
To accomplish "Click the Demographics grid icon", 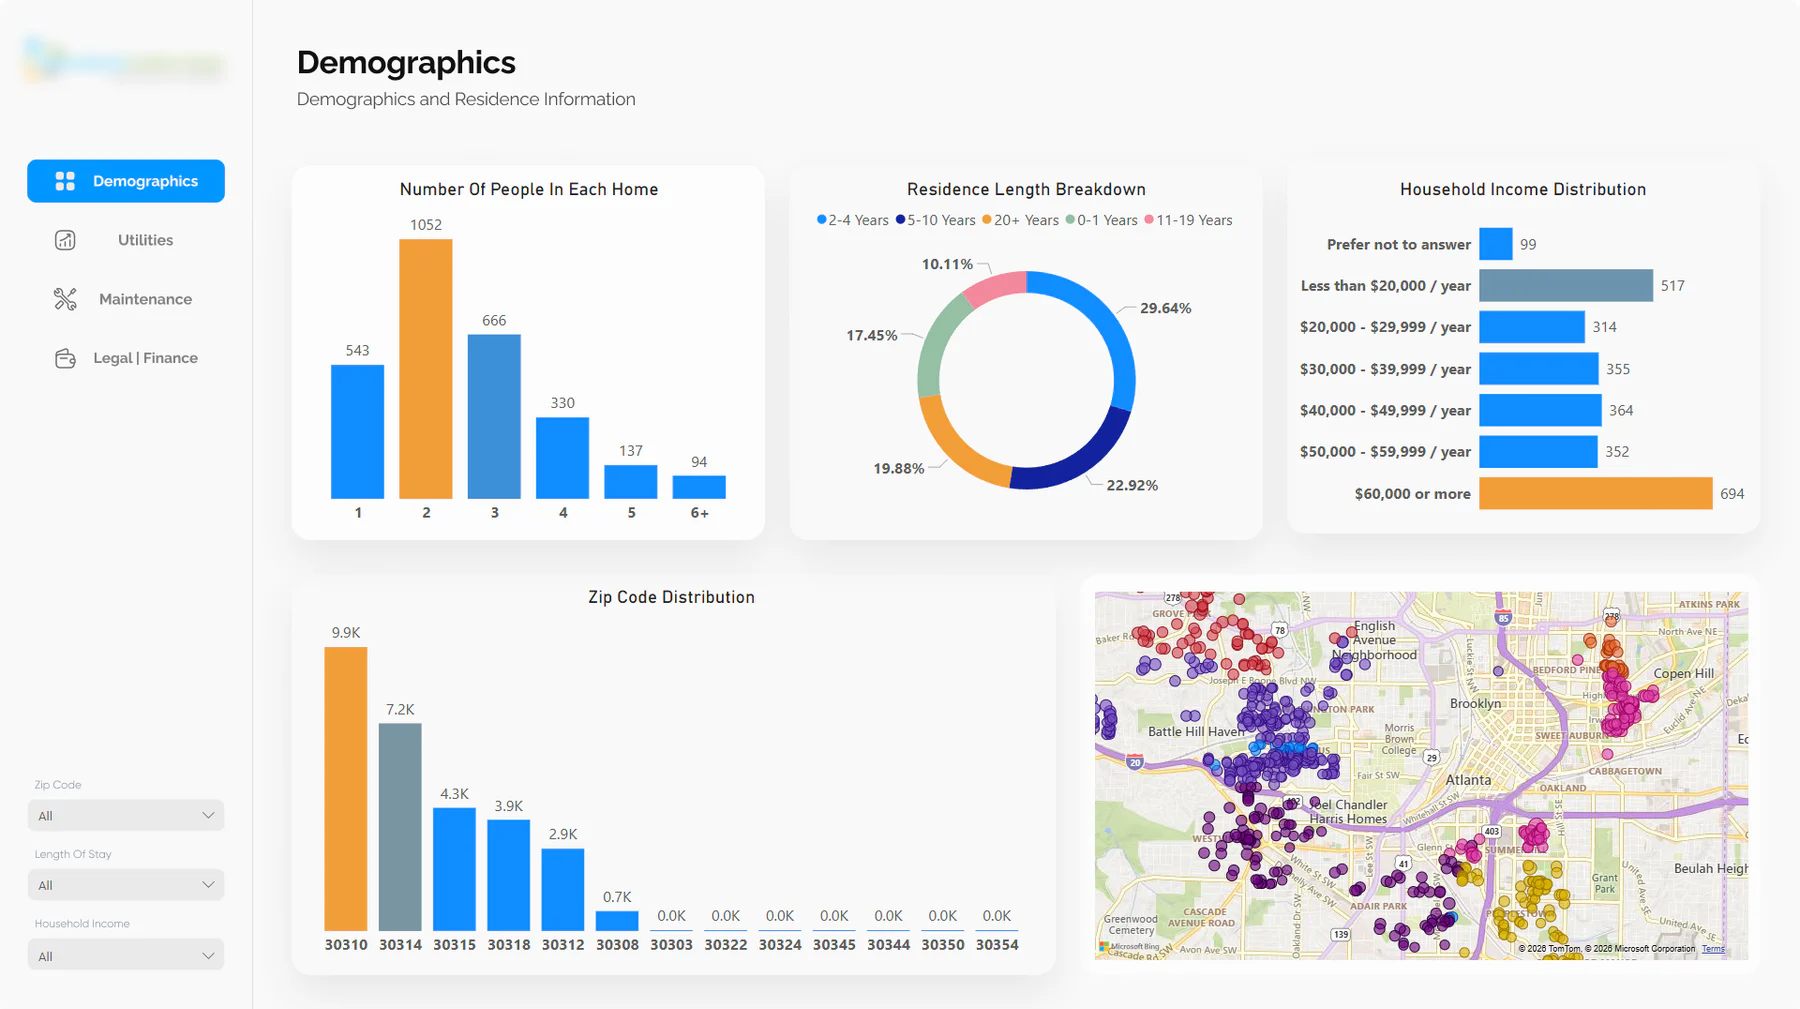I will coord(65,181).
